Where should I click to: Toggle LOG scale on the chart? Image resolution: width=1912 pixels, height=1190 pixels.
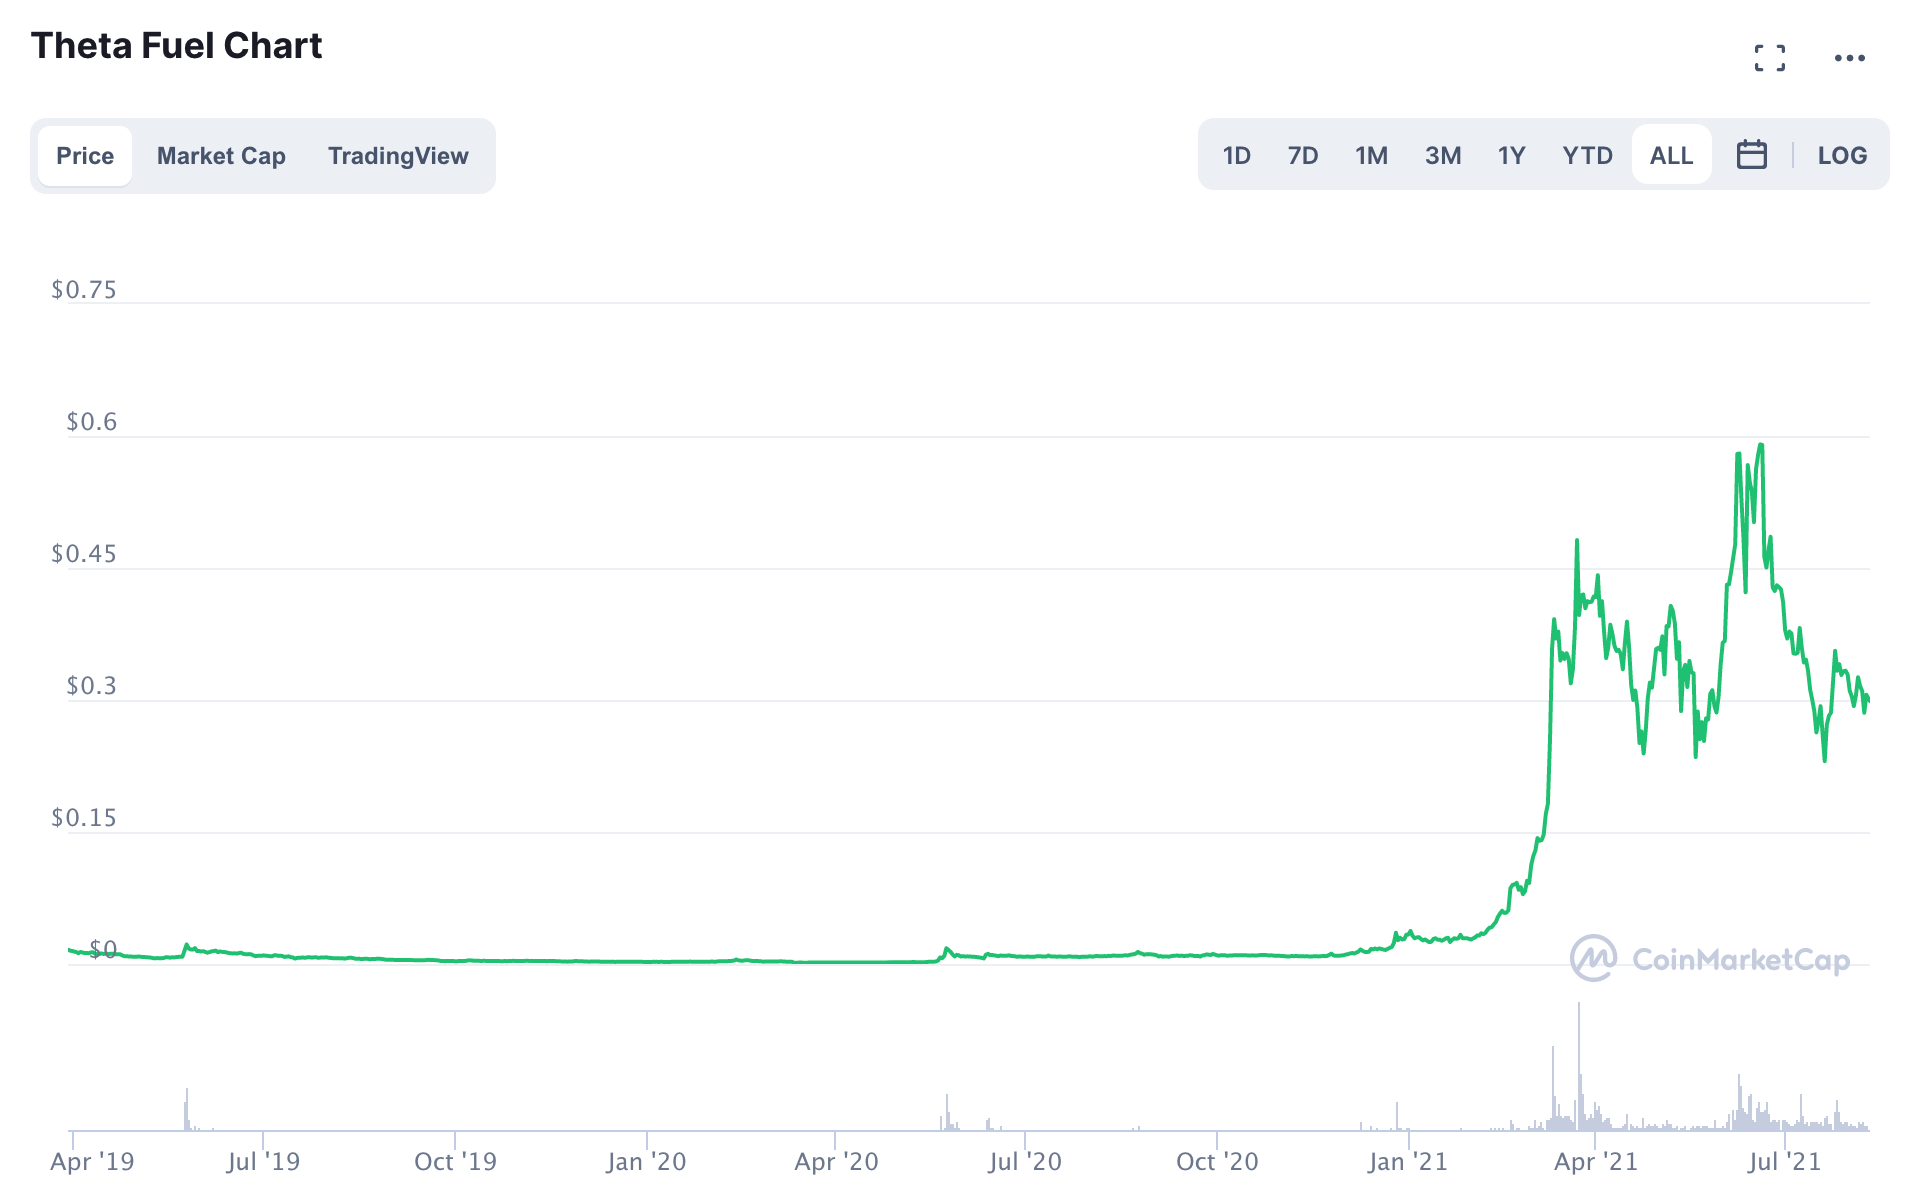click(1841, 155)
